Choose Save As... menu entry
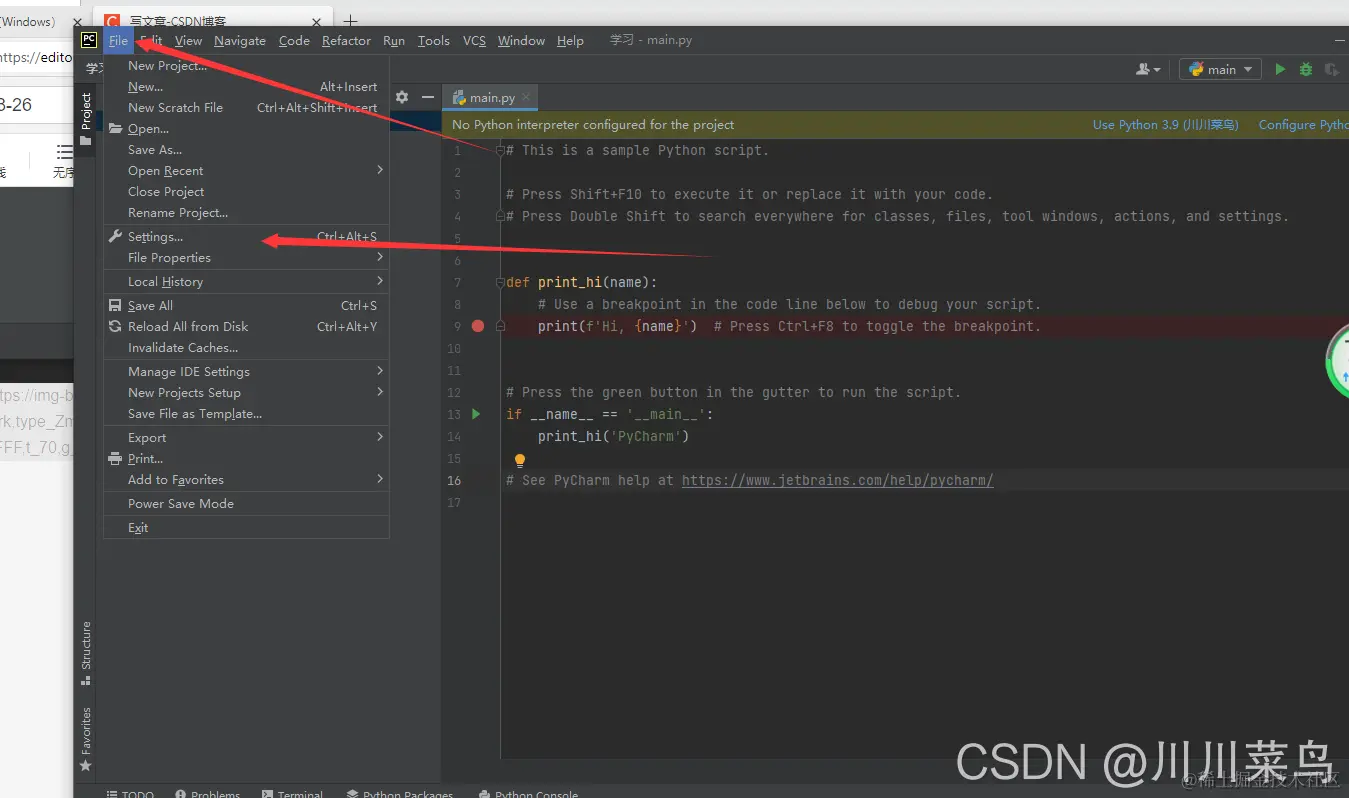The width and height of the screenshot is (1349, 798). click(x=246, y=149)
